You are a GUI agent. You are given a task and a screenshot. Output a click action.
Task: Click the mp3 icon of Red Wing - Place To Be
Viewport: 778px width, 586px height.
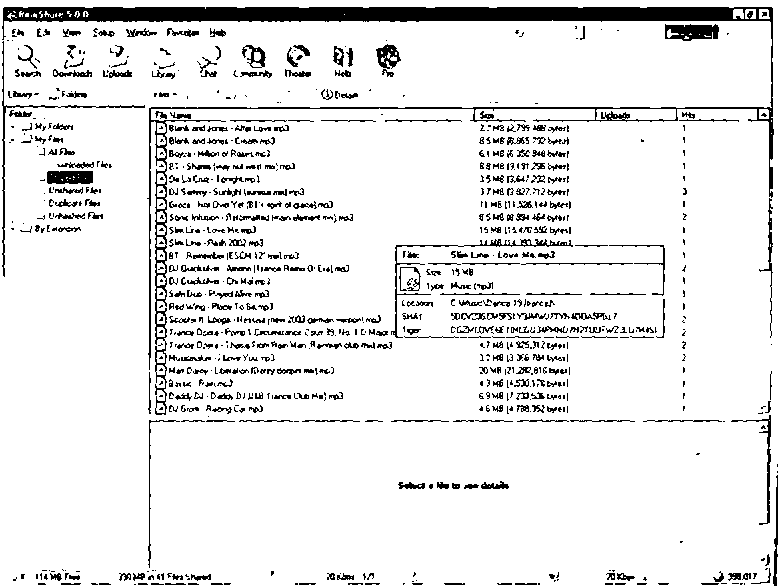[x=161, y=307]
